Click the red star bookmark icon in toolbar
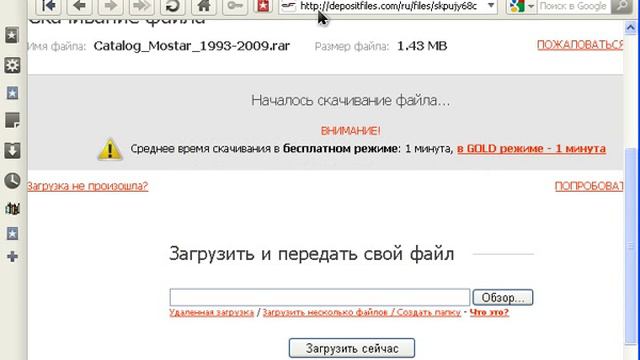This screenshot has width=640, height=360. pyautogui.click(x=263, y=6)
